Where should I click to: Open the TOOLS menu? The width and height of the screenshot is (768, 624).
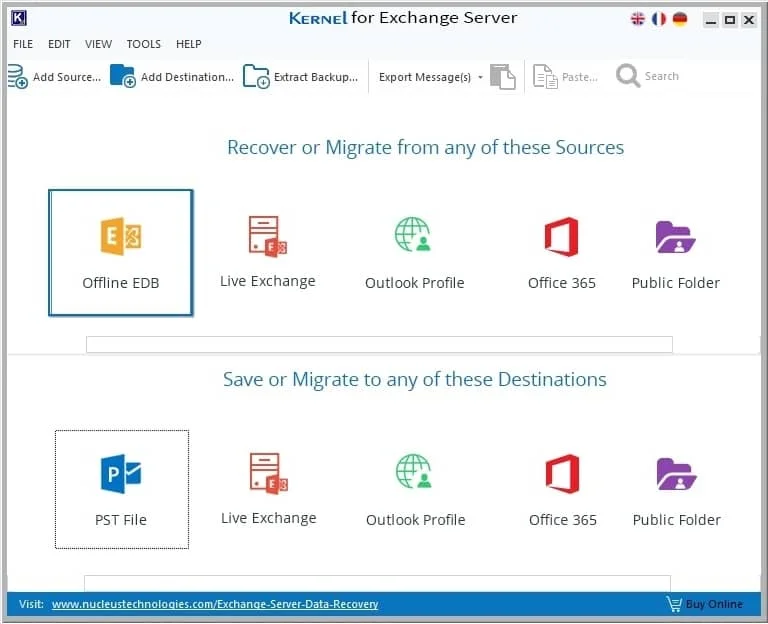tap(144, 44)
